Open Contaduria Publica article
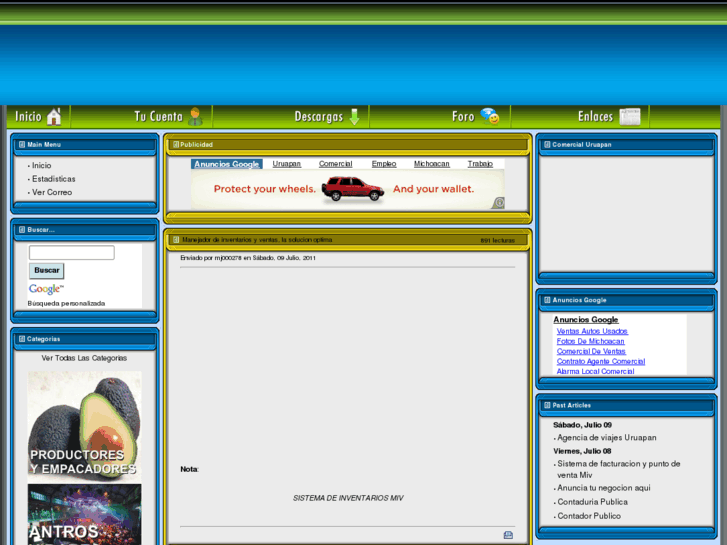Viewport: 727px width, 545px height. pyautogui.click(x=592, y=502)
